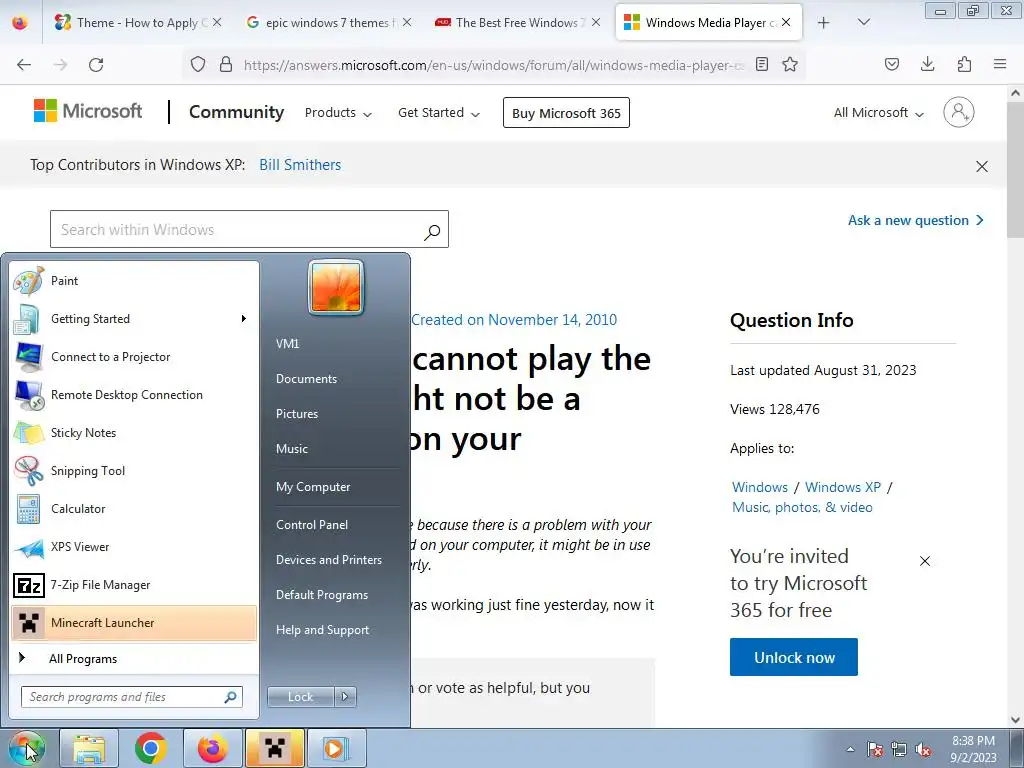This screenshot has height=768, width=1024.
Task: Switch to the Theme - How to Apply tab
Action: point(136,23)
